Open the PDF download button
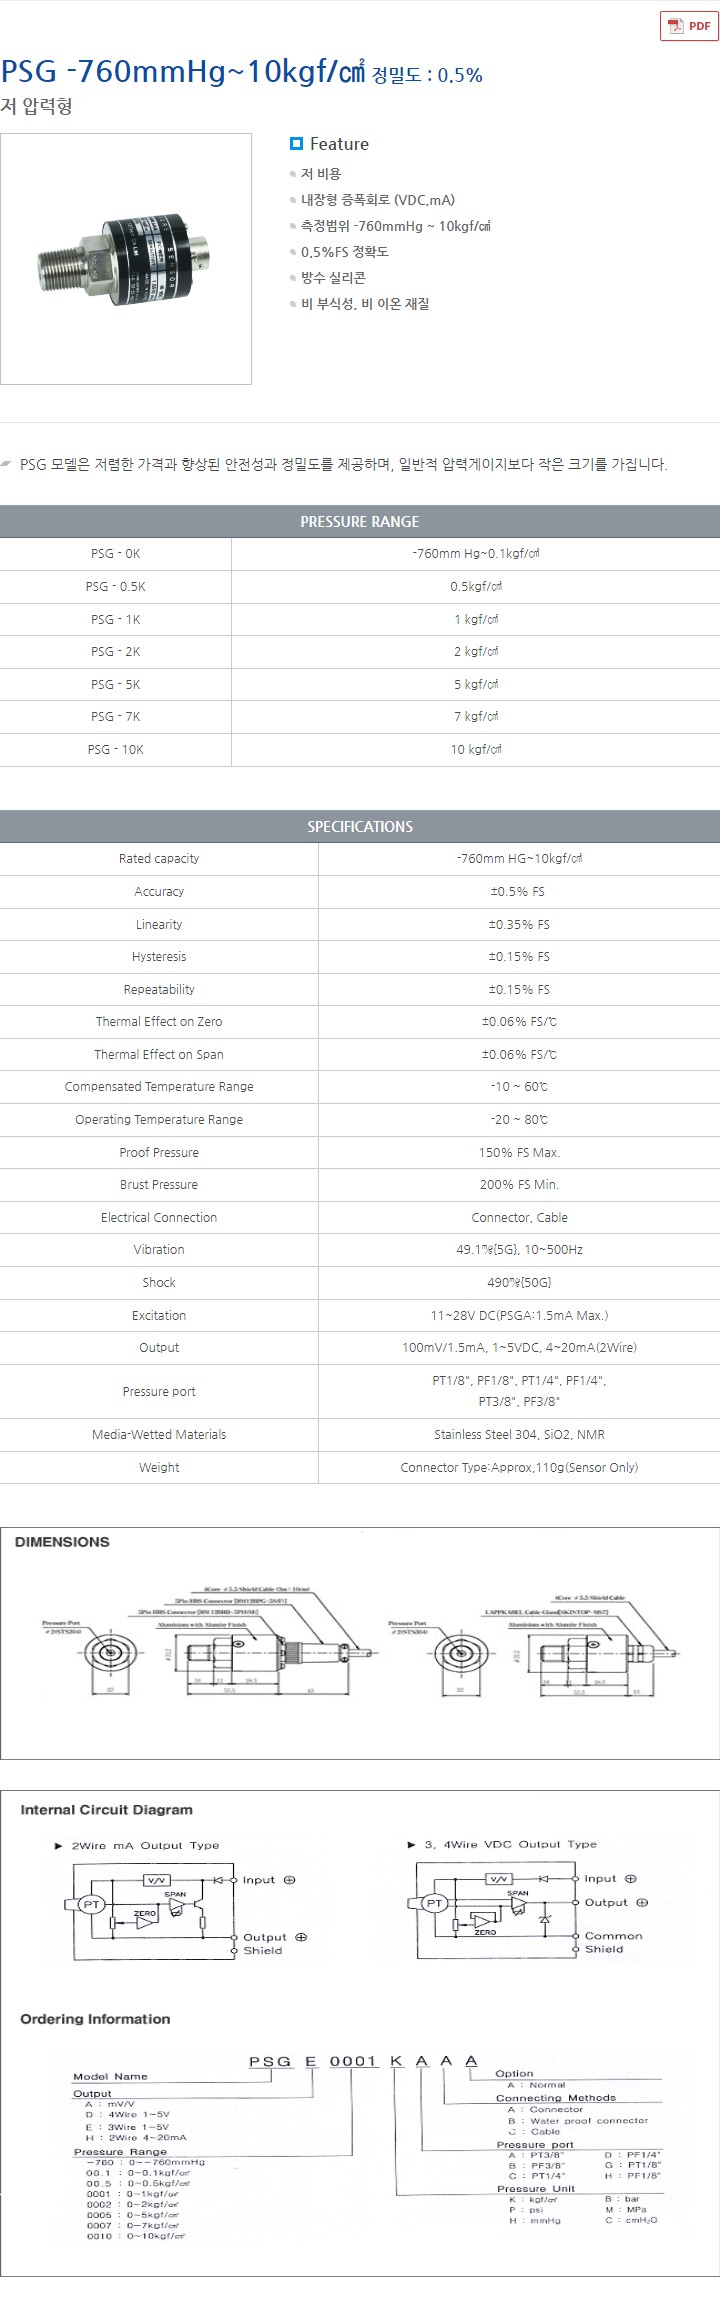Screen dimensions: 720x2305 689,26
